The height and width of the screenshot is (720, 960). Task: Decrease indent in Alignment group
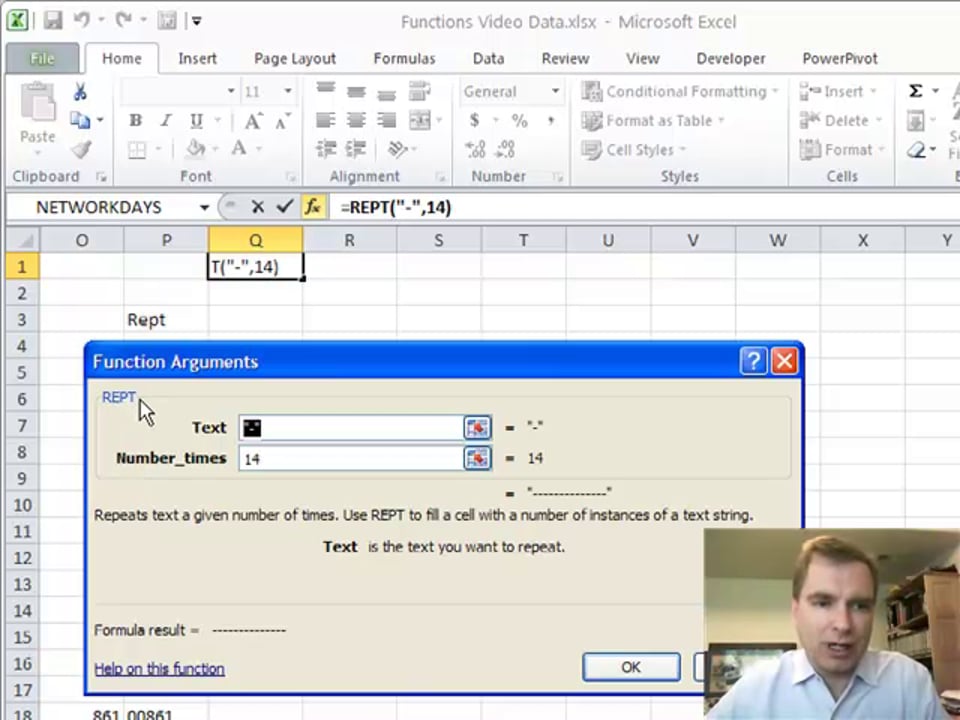click(326, 149)
